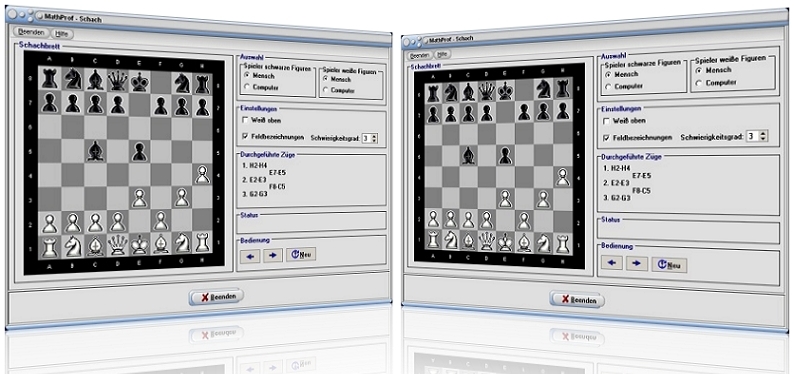The width and height of the screenshot is (794, 374).
Task: Click move '2. E2-E3' in right window
Action: (617, 183)
